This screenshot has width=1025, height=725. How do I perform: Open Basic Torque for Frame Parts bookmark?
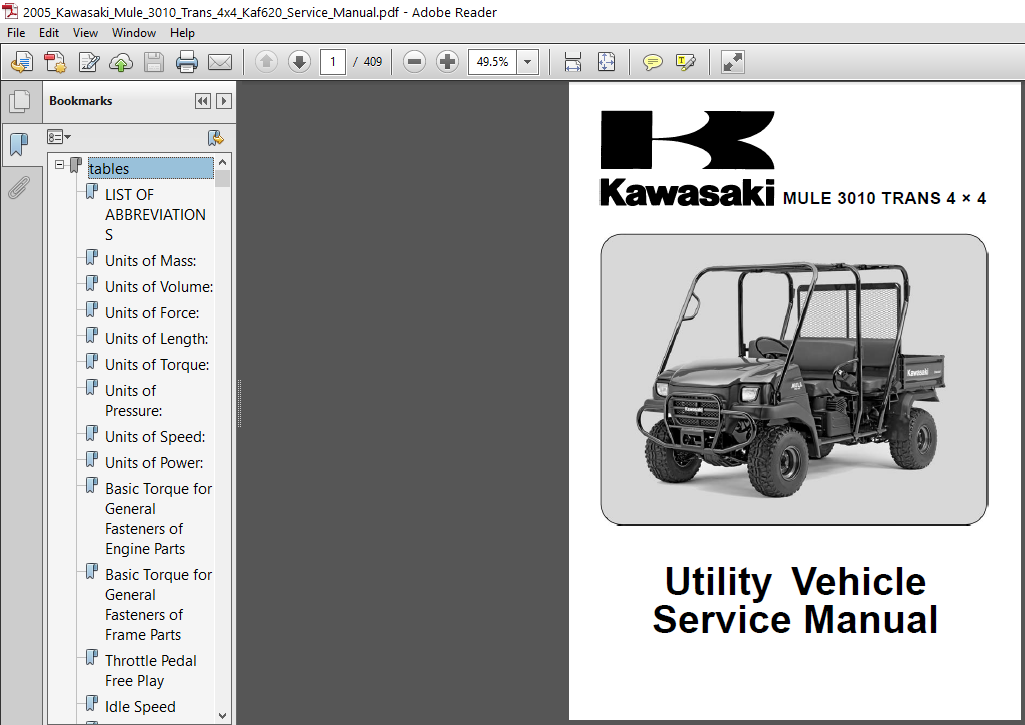click(x=158, y=605)
